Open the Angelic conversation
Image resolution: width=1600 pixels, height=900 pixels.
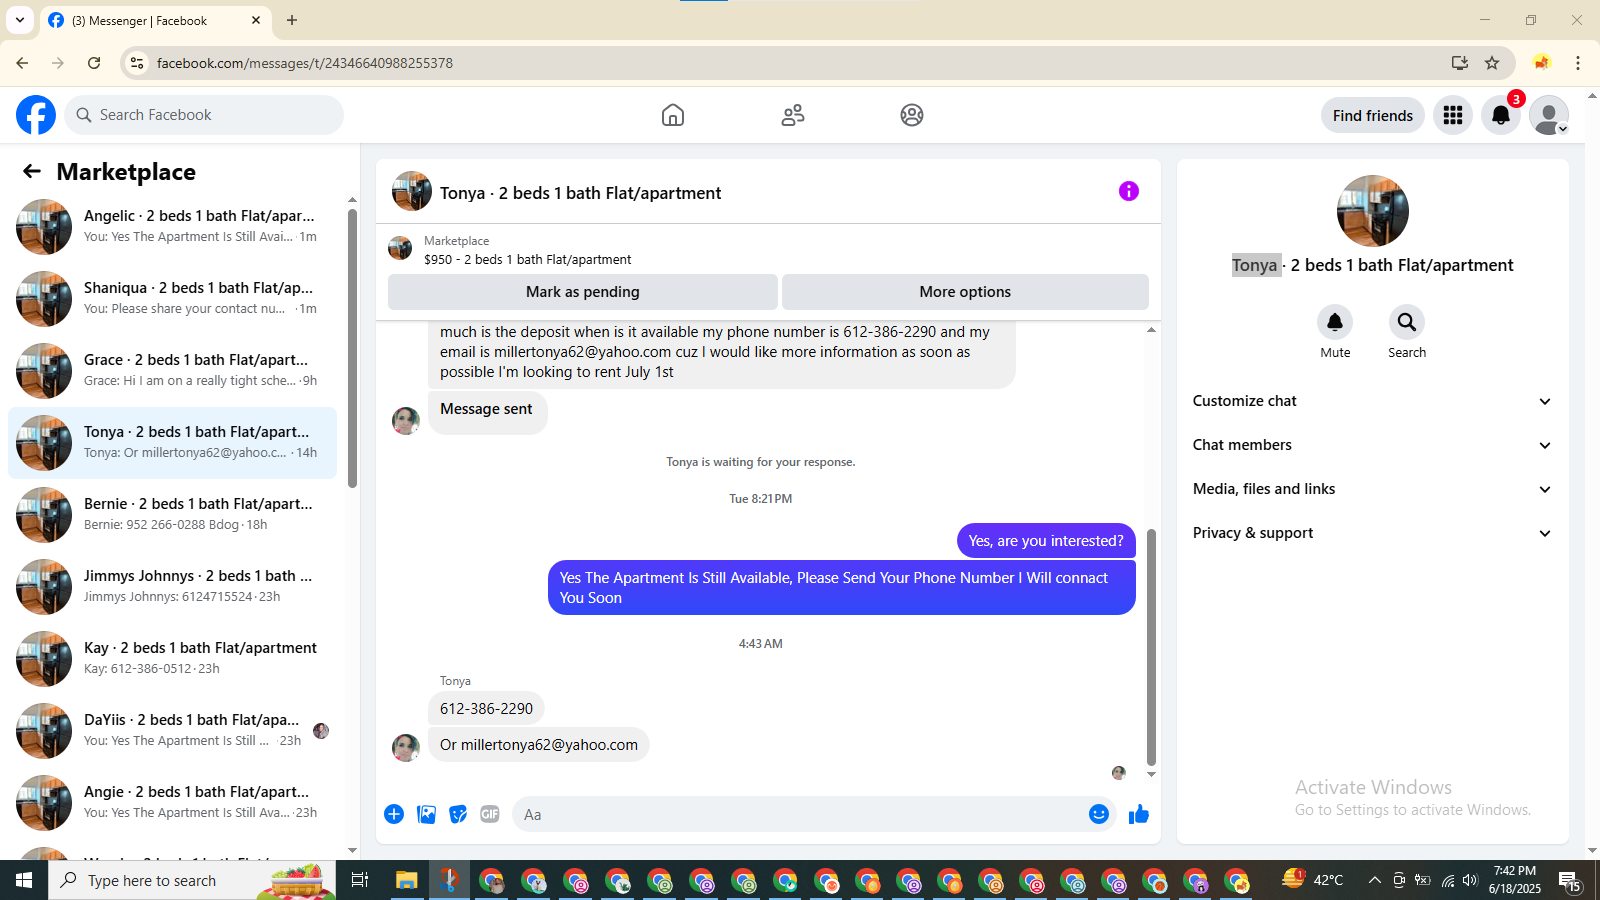pos(172,226)
